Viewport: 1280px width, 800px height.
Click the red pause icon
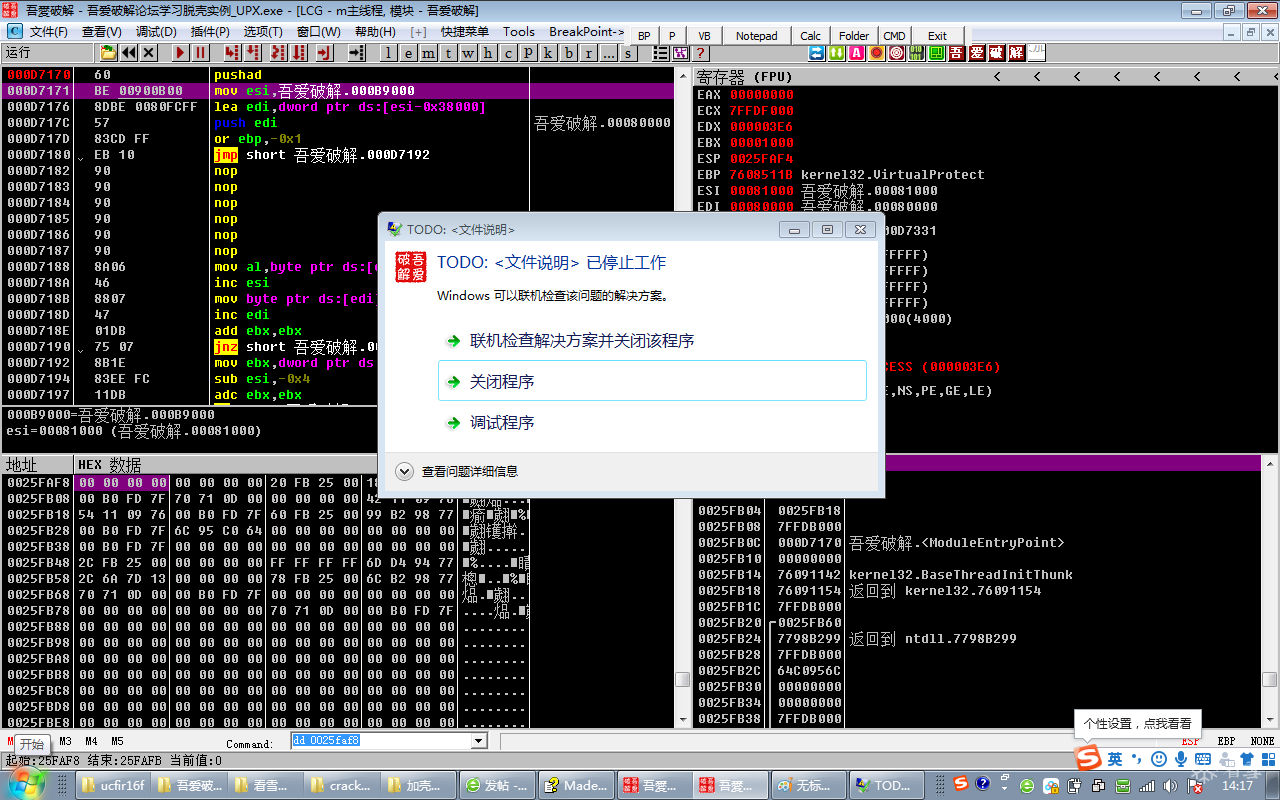tap(201, 53)
